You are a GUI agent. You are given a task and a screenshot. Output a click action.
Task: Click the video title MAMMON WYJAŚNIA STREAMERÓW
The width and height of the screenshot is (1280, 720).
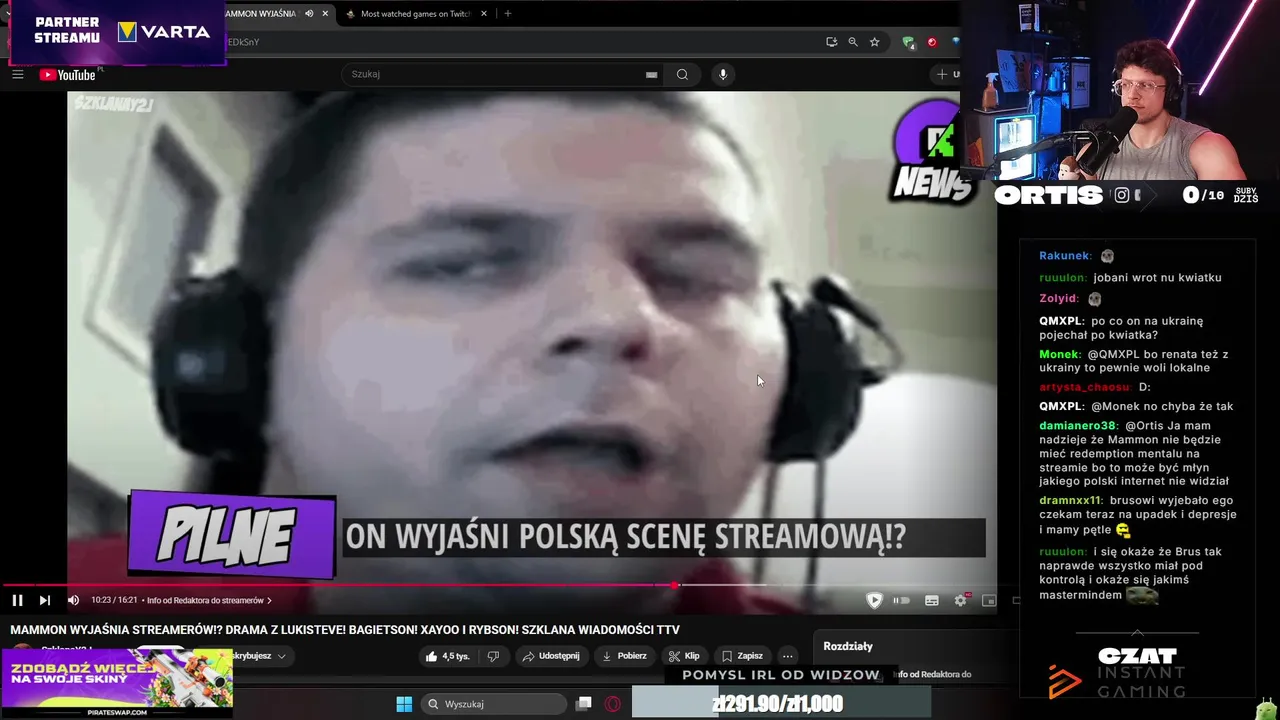[345, 630]
